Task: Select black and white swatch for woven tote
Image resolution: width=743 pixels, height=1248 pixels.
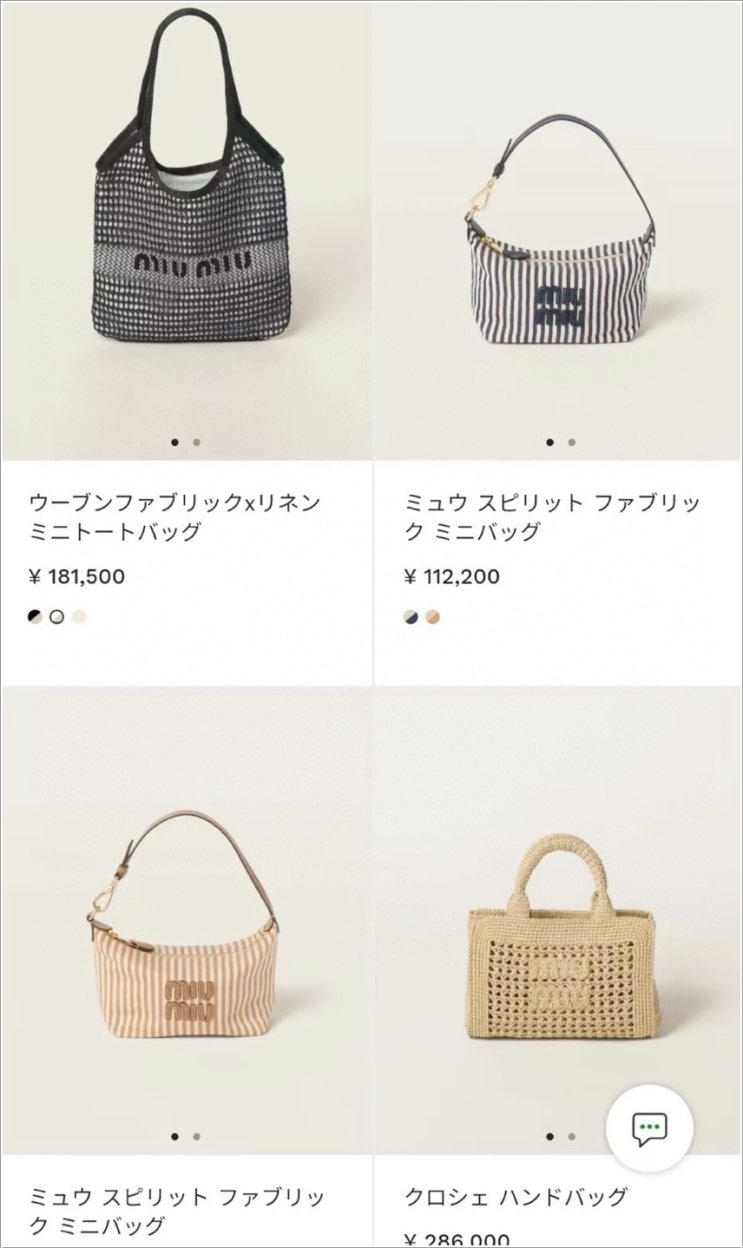Action: coord(35,617)
